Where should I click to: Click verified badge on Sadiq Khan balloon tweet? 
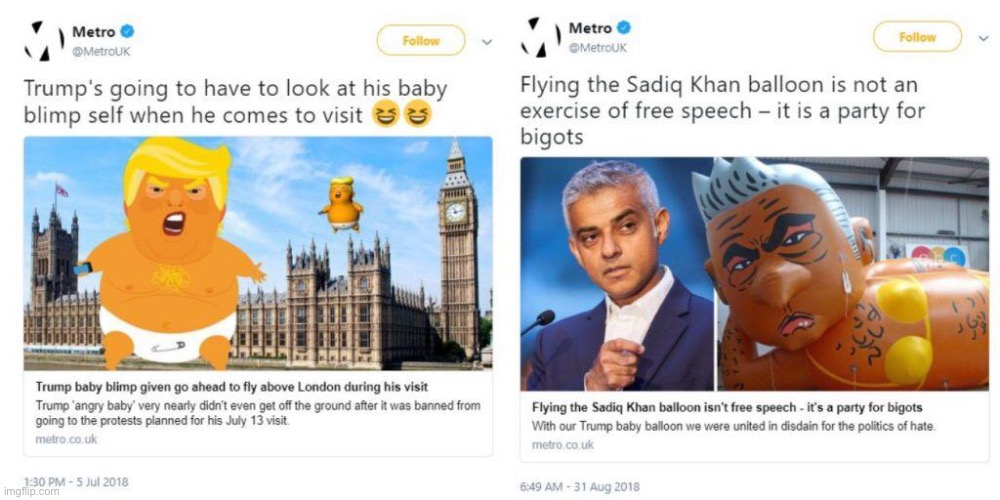[624, 28]
